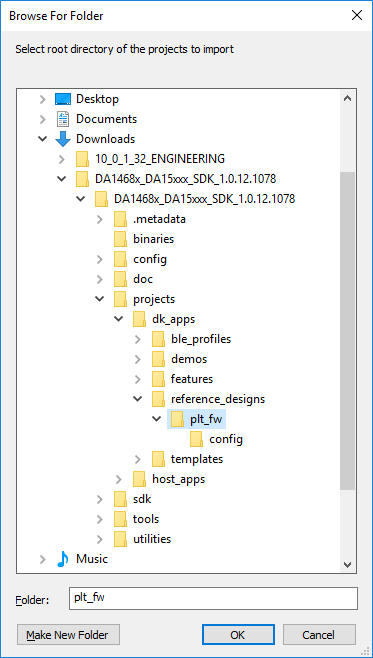The height and width of the screenshot is (658, 373).
Task: Click folder icon for reference_designs
Action: tap(158, 399)
